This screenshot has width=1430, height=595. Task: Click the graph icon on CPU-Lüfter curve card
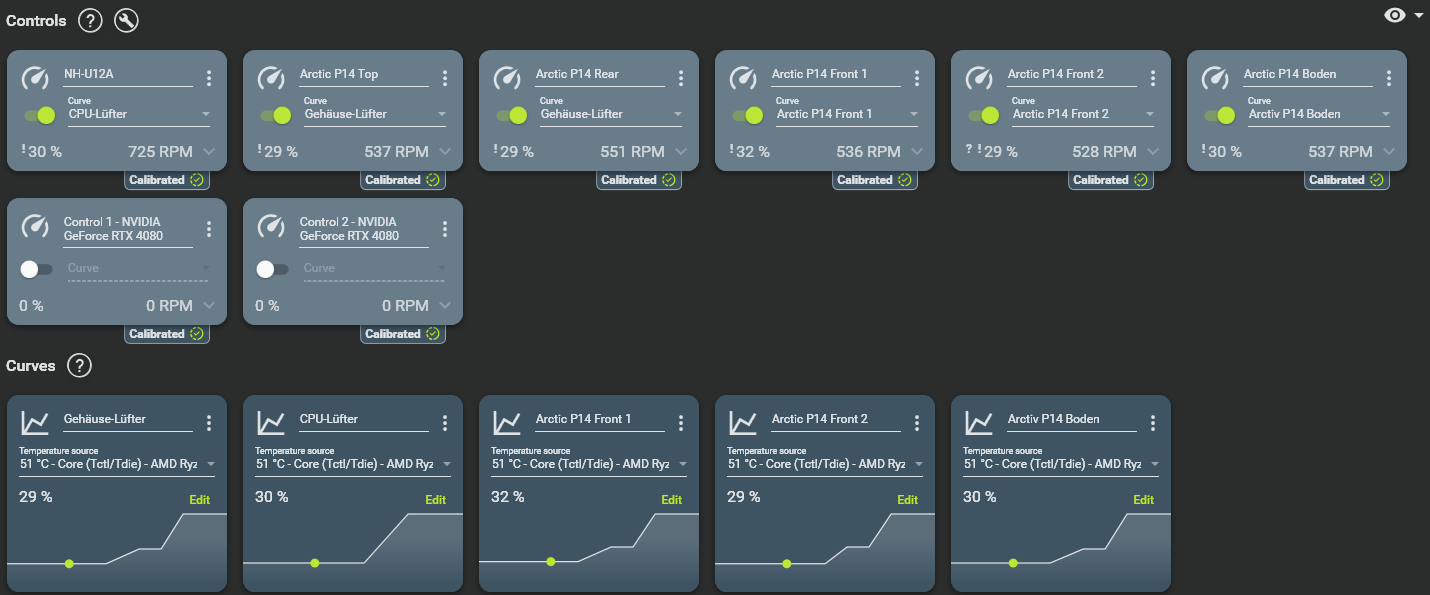click(x=271, y=423)
